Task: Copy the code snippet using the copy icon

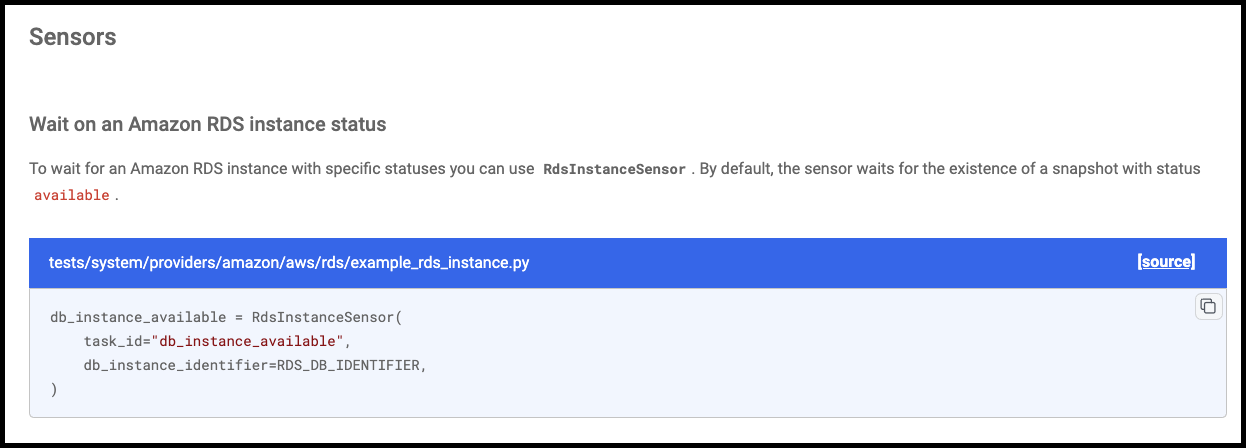Action: (1208, 306)
